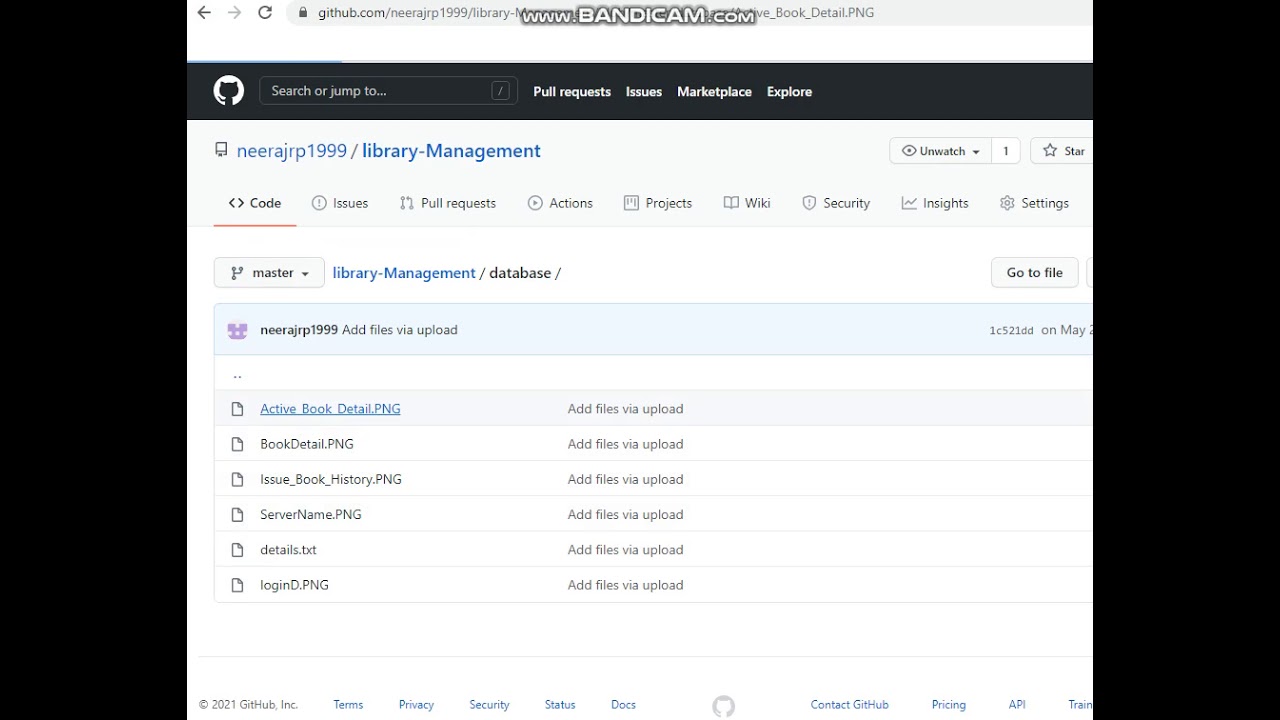Open the BookDetail.PNG file
1280x720 pixels.
click(x=307, y=444)
